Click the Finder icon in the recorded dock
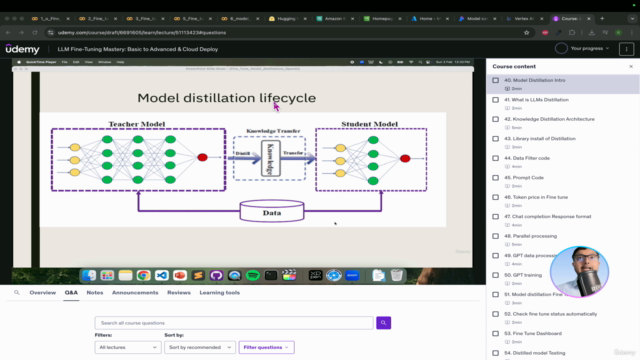Image resolution: width=640 pixels, height=360 pixels. [89, 276]
